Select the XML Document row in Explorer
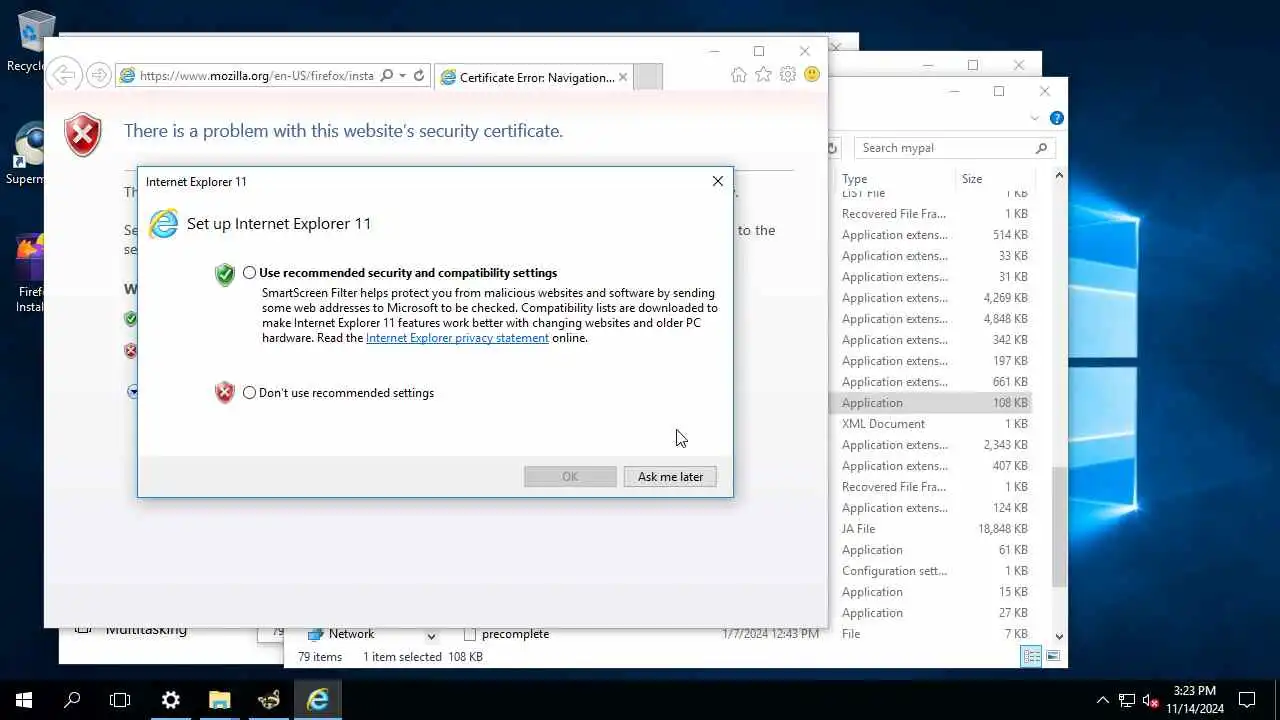 point(930,424)
